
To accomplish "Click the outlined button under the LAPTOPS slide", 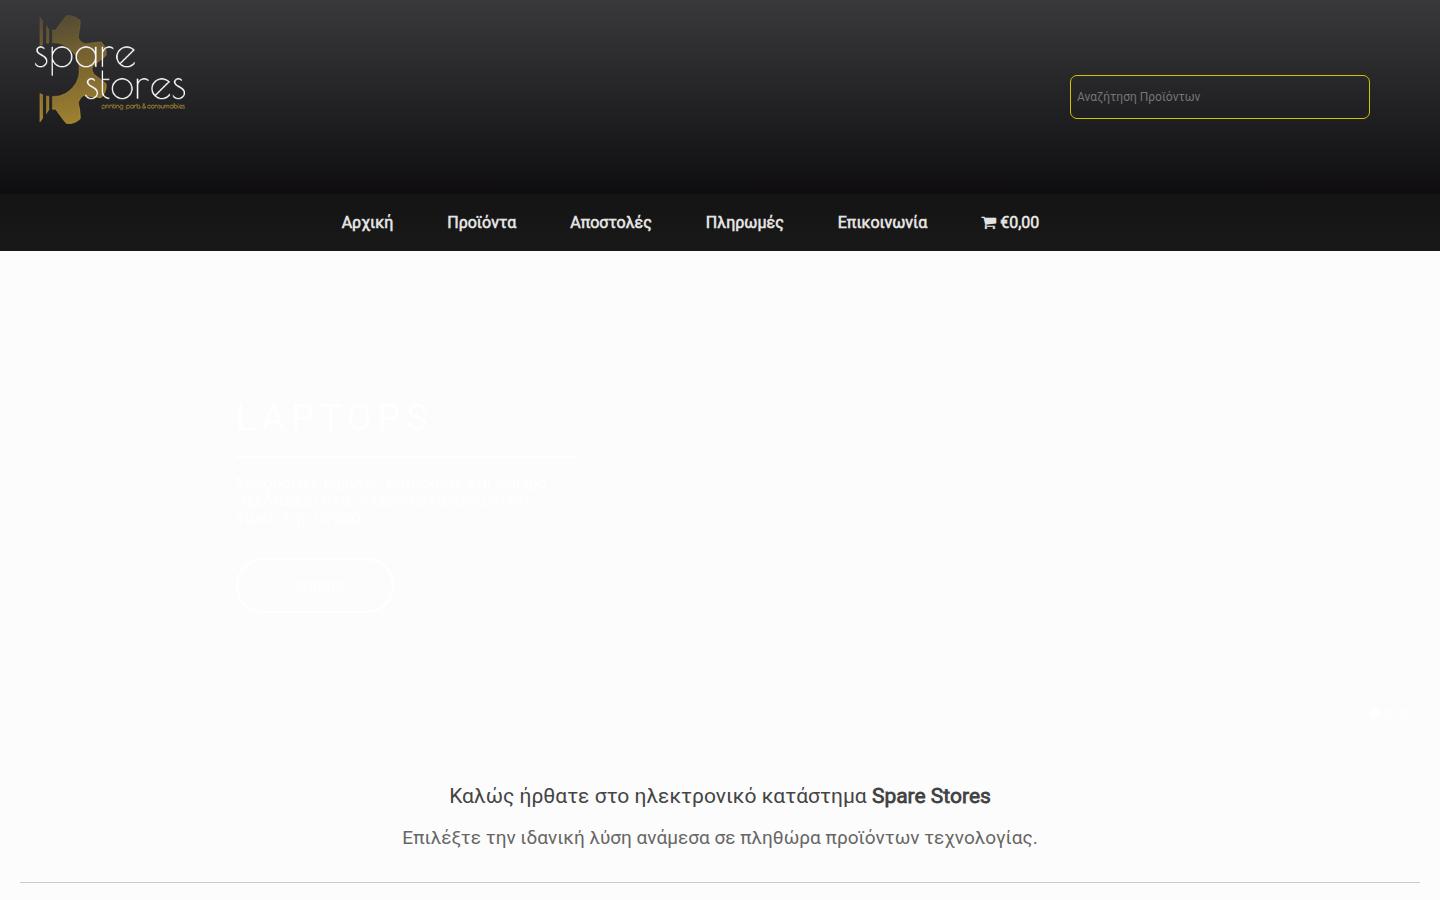I will point(315,585).
